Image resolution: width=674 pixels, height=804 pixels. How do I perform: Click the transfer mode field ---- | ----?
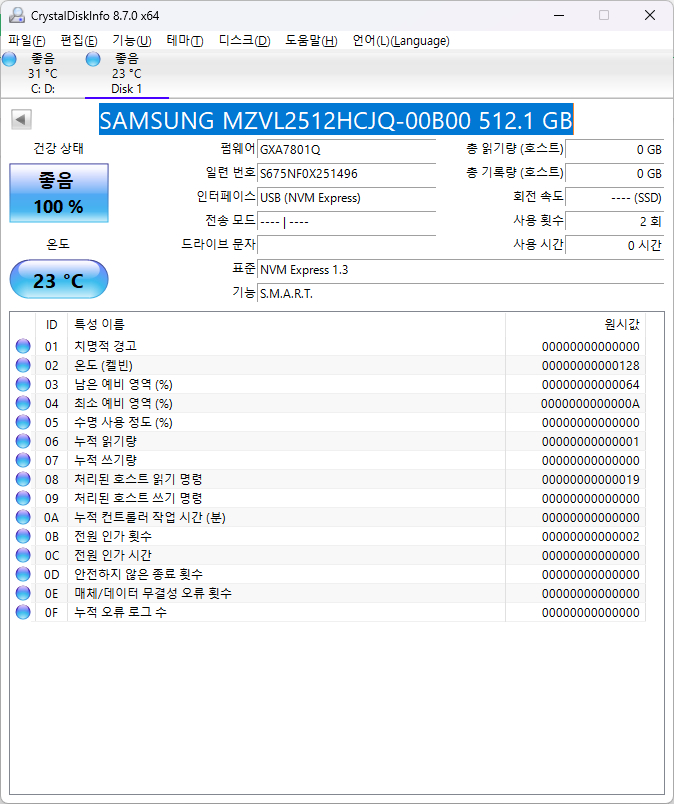coord(346,222)
